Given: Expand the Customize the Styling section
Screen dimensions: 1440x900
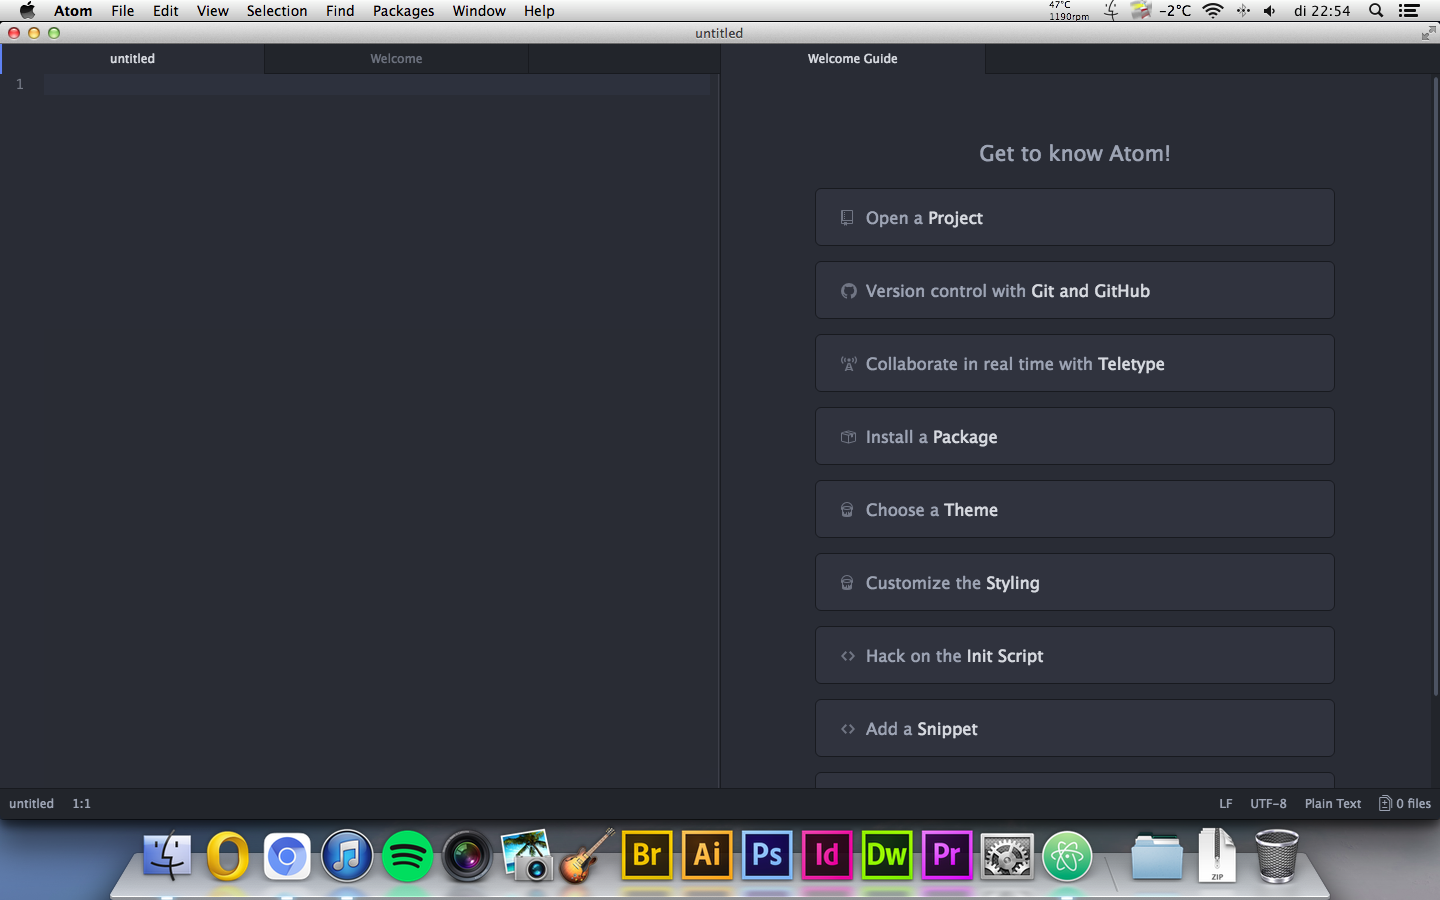Looking at the screenshot, I should (1075, 582).
